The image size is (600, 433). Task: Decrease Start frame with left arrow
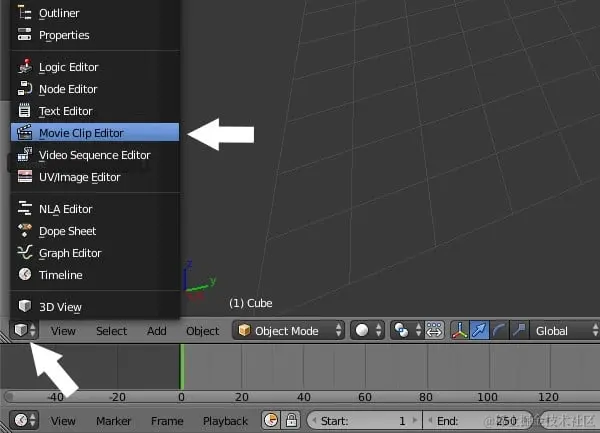[x=314, y=420]
